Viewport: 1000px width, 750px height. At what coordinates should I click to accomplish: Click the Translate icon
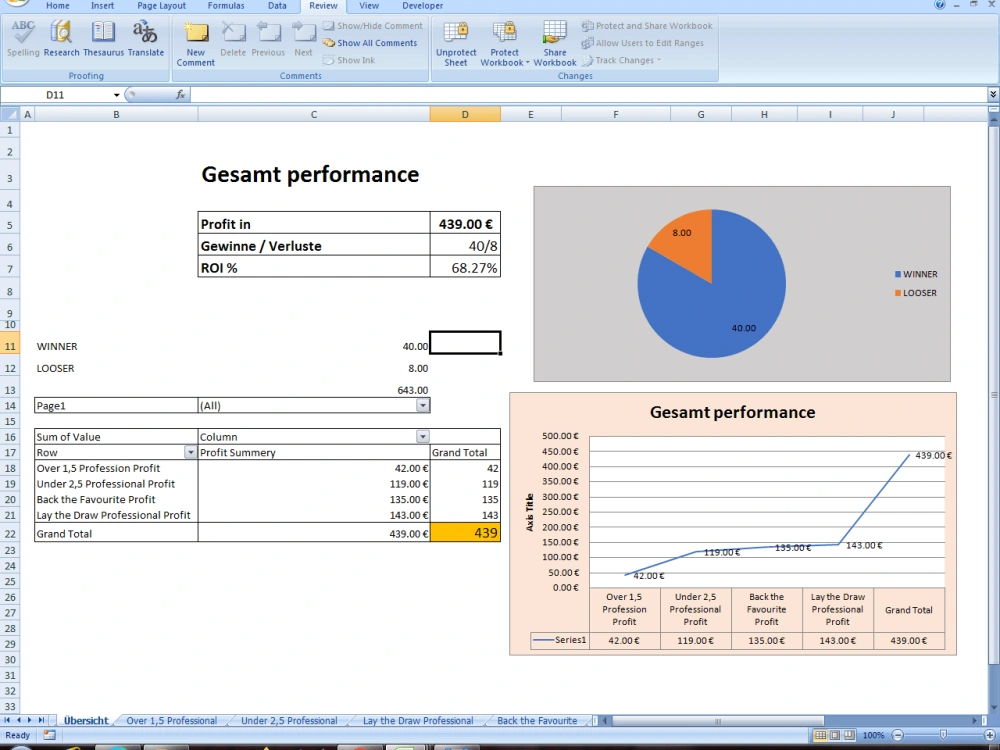coord(145,40)
